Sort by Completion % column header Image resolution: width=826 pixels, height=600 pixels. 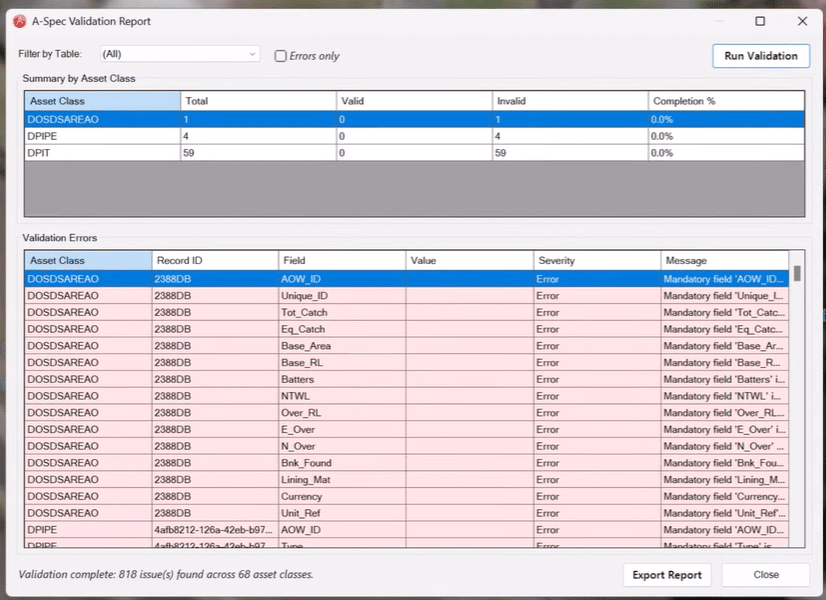(x=726, y=101)
